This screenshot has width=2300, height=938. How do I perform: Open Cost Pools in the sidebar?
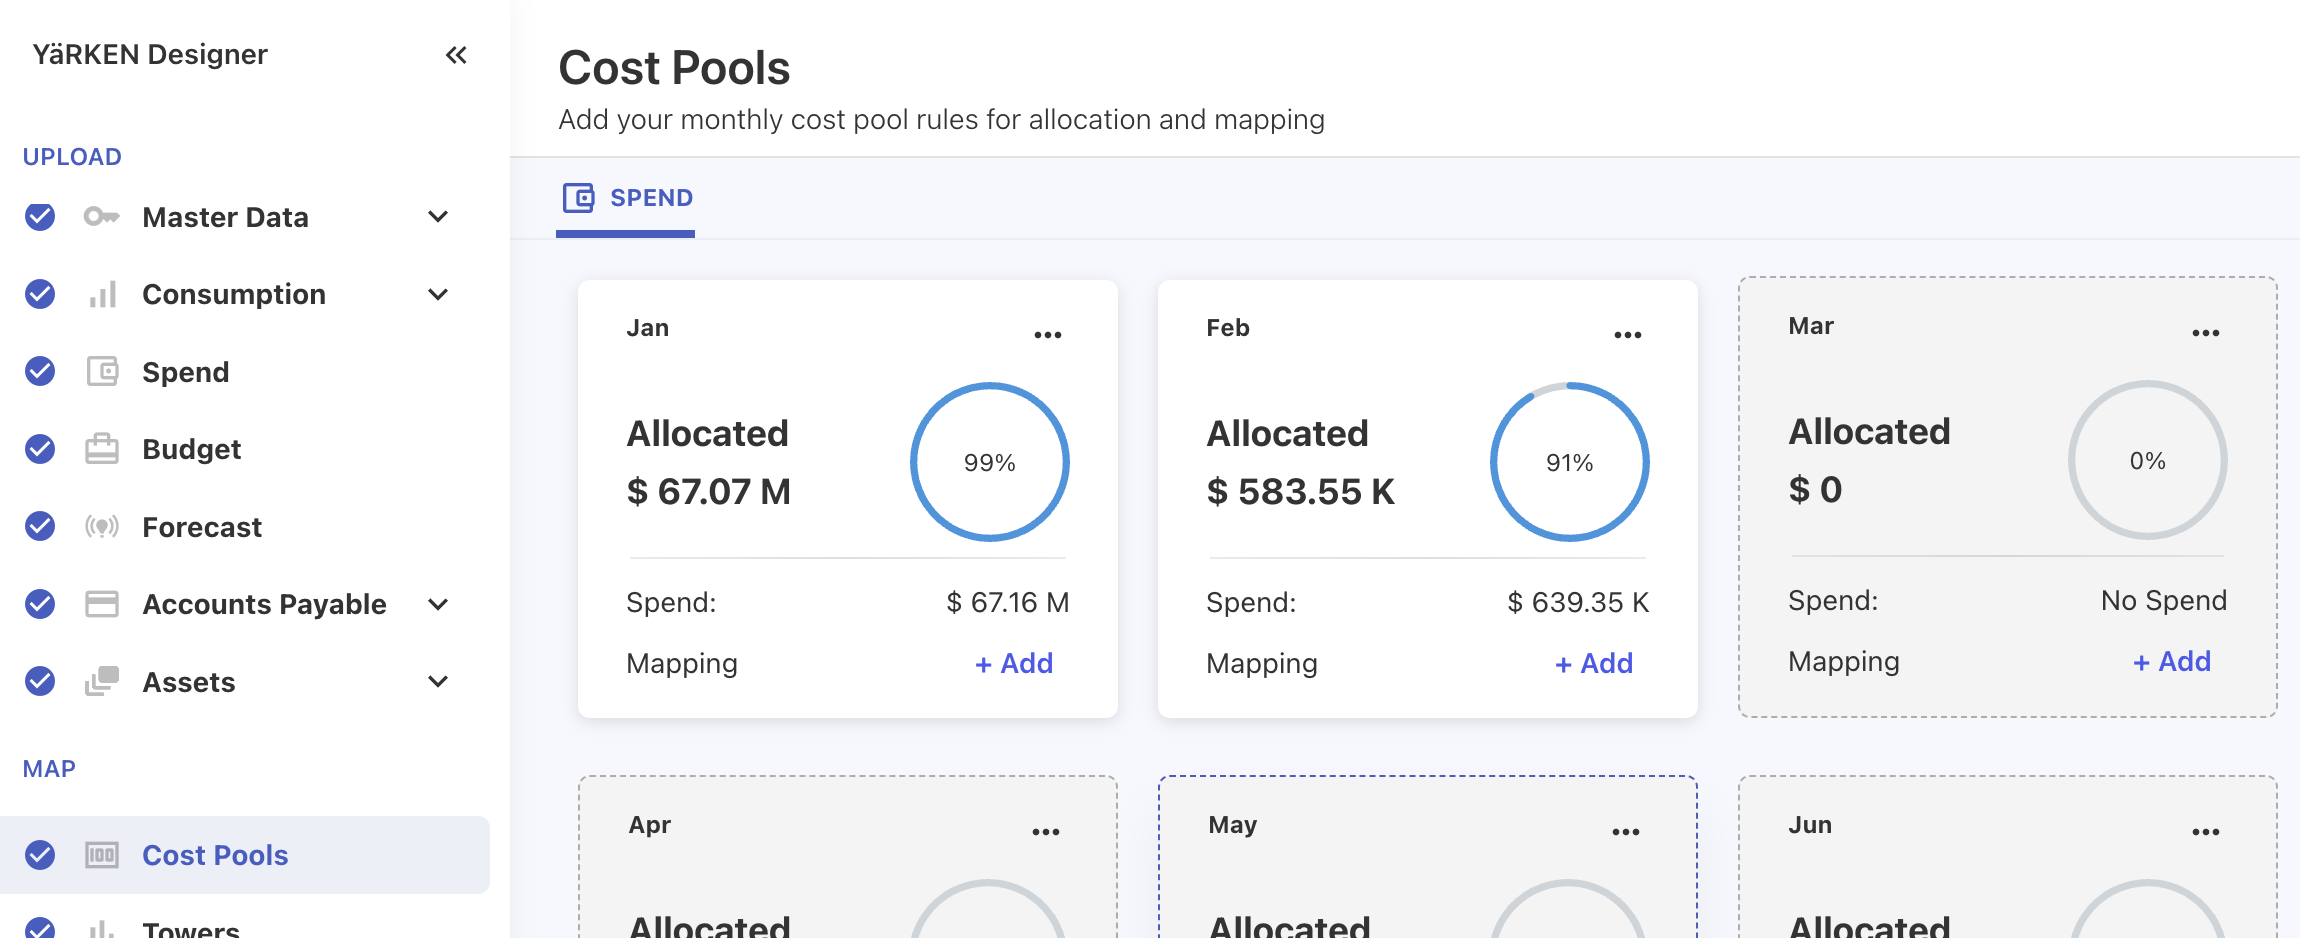coord(215,855)
